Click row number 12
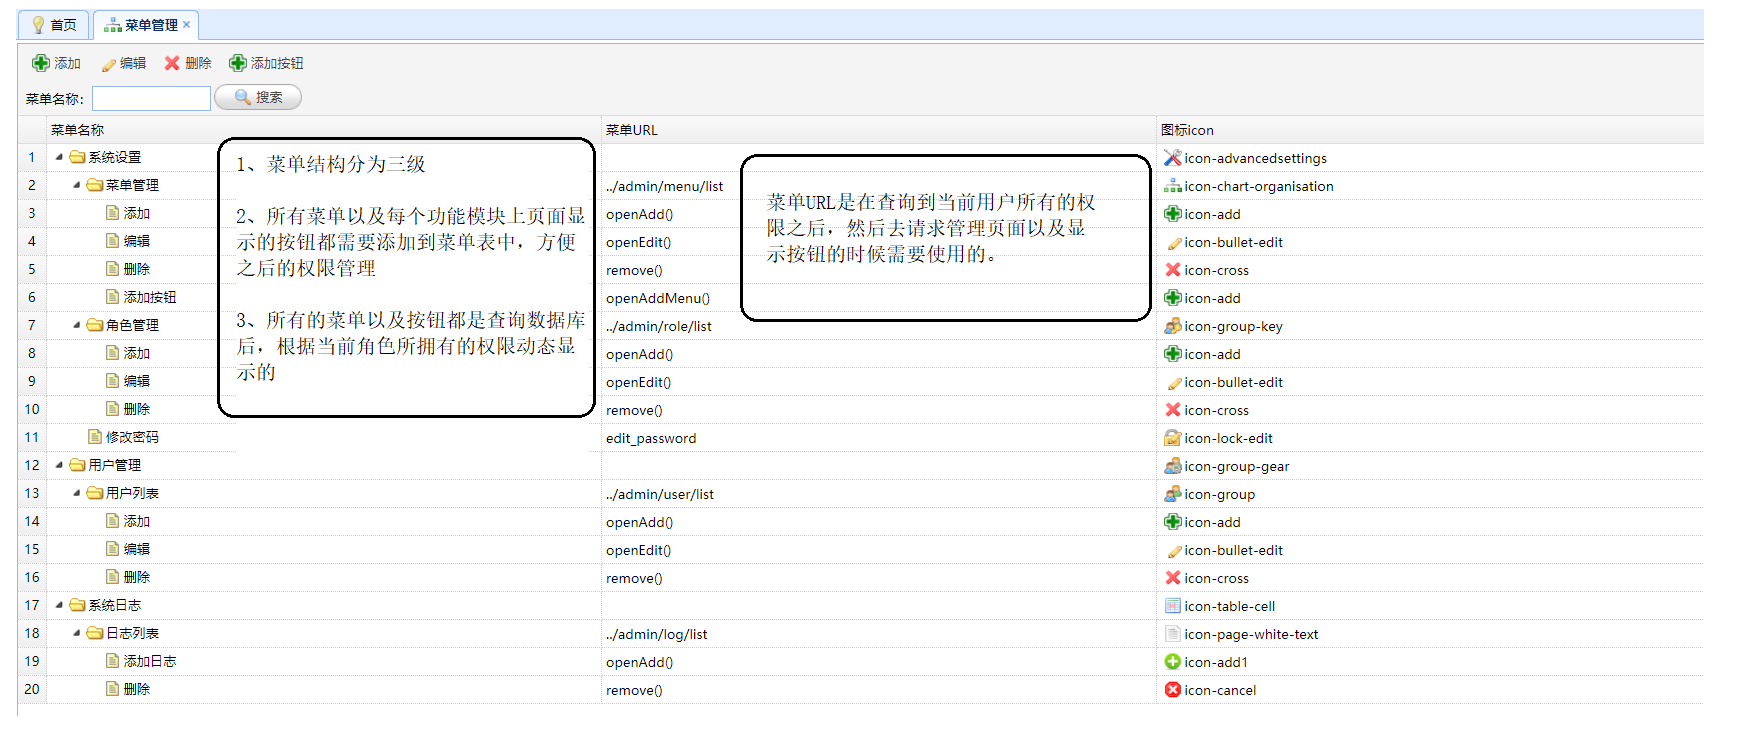 tap(32, 465)
